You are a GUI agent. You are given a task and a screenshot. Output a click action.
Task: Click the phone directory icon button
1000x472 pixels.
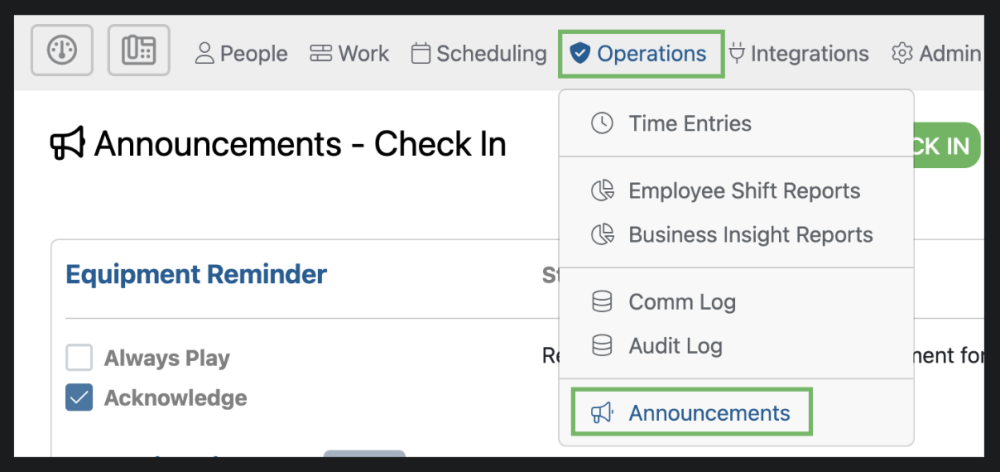point(139,50)
